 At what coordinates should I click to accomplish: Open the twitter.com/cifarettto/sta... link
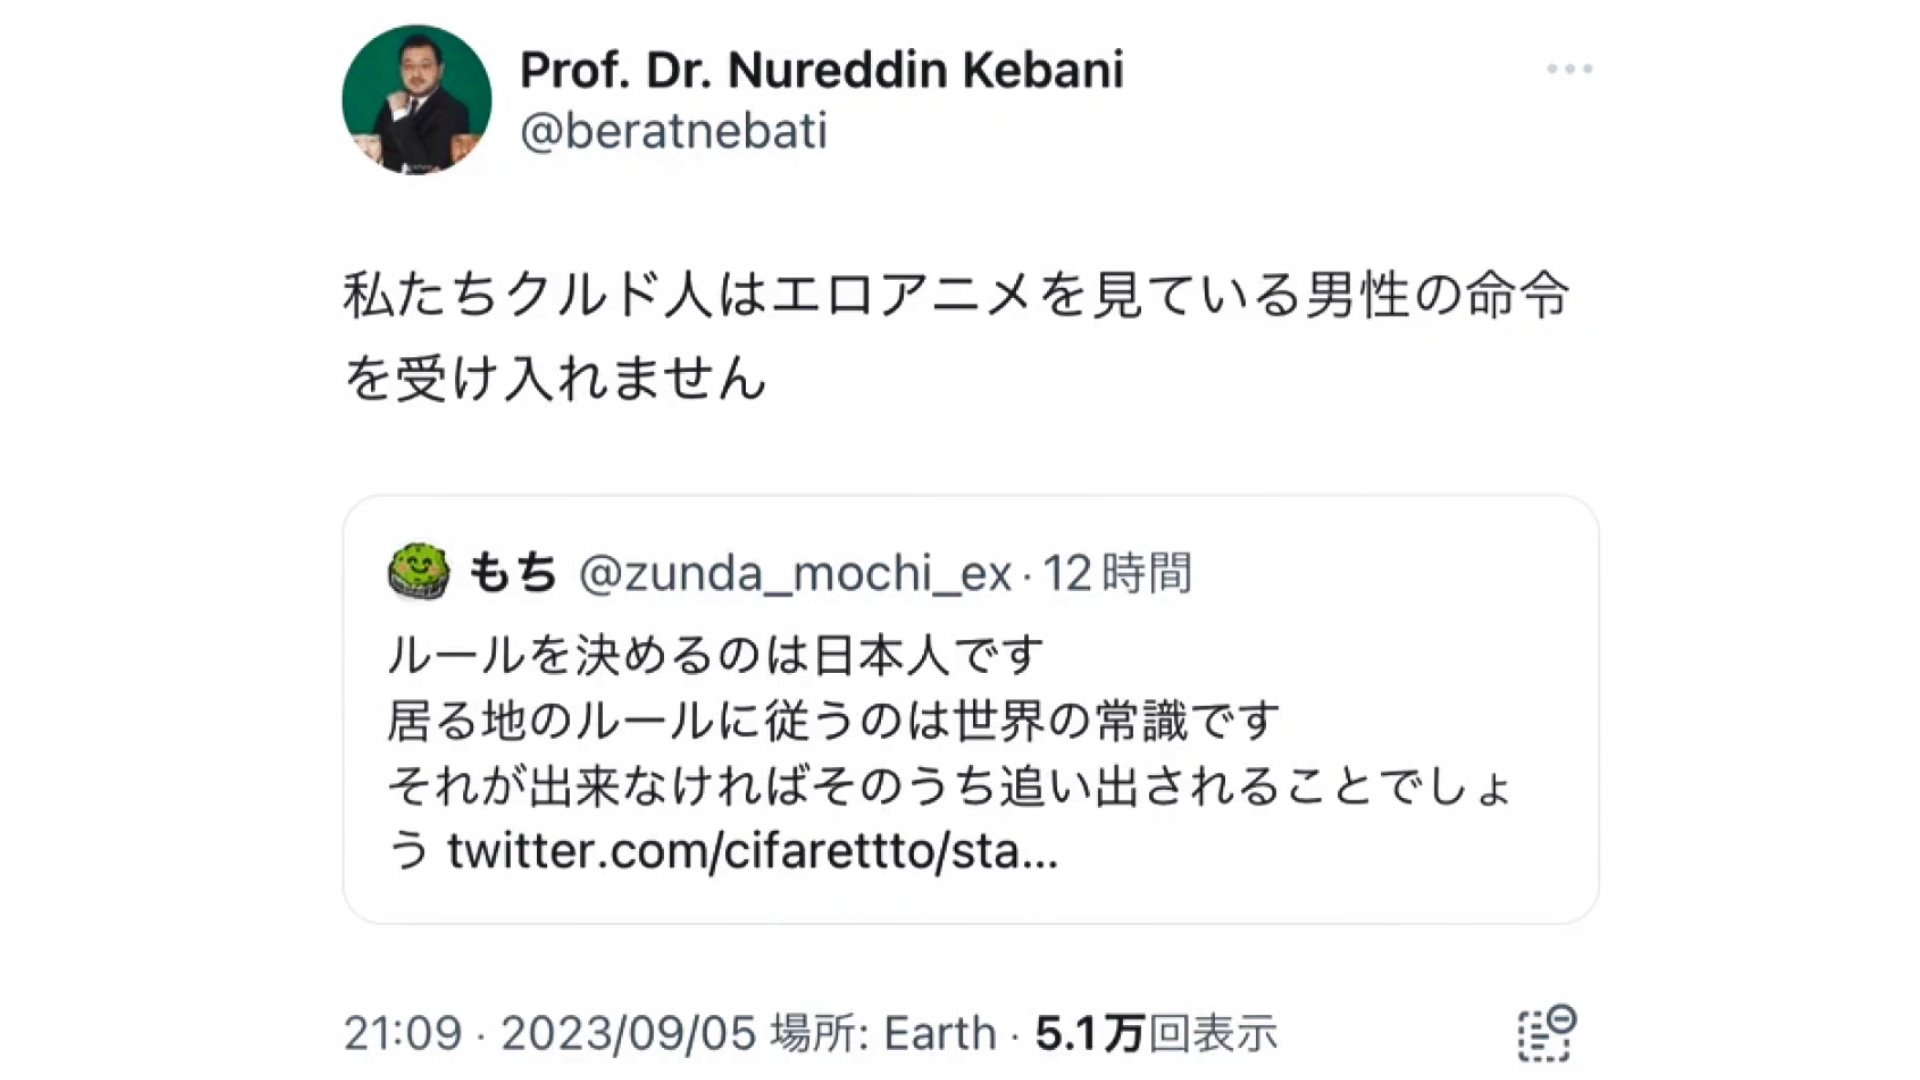point(752,851)
